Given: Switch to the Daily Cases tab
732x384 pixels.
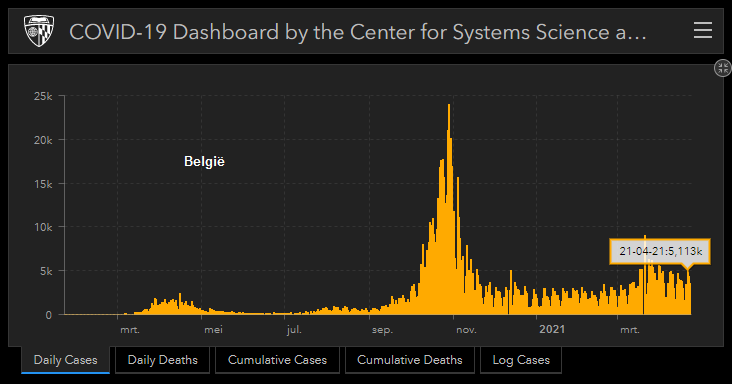Looking at the screenshot, I should tap(65, 360).
